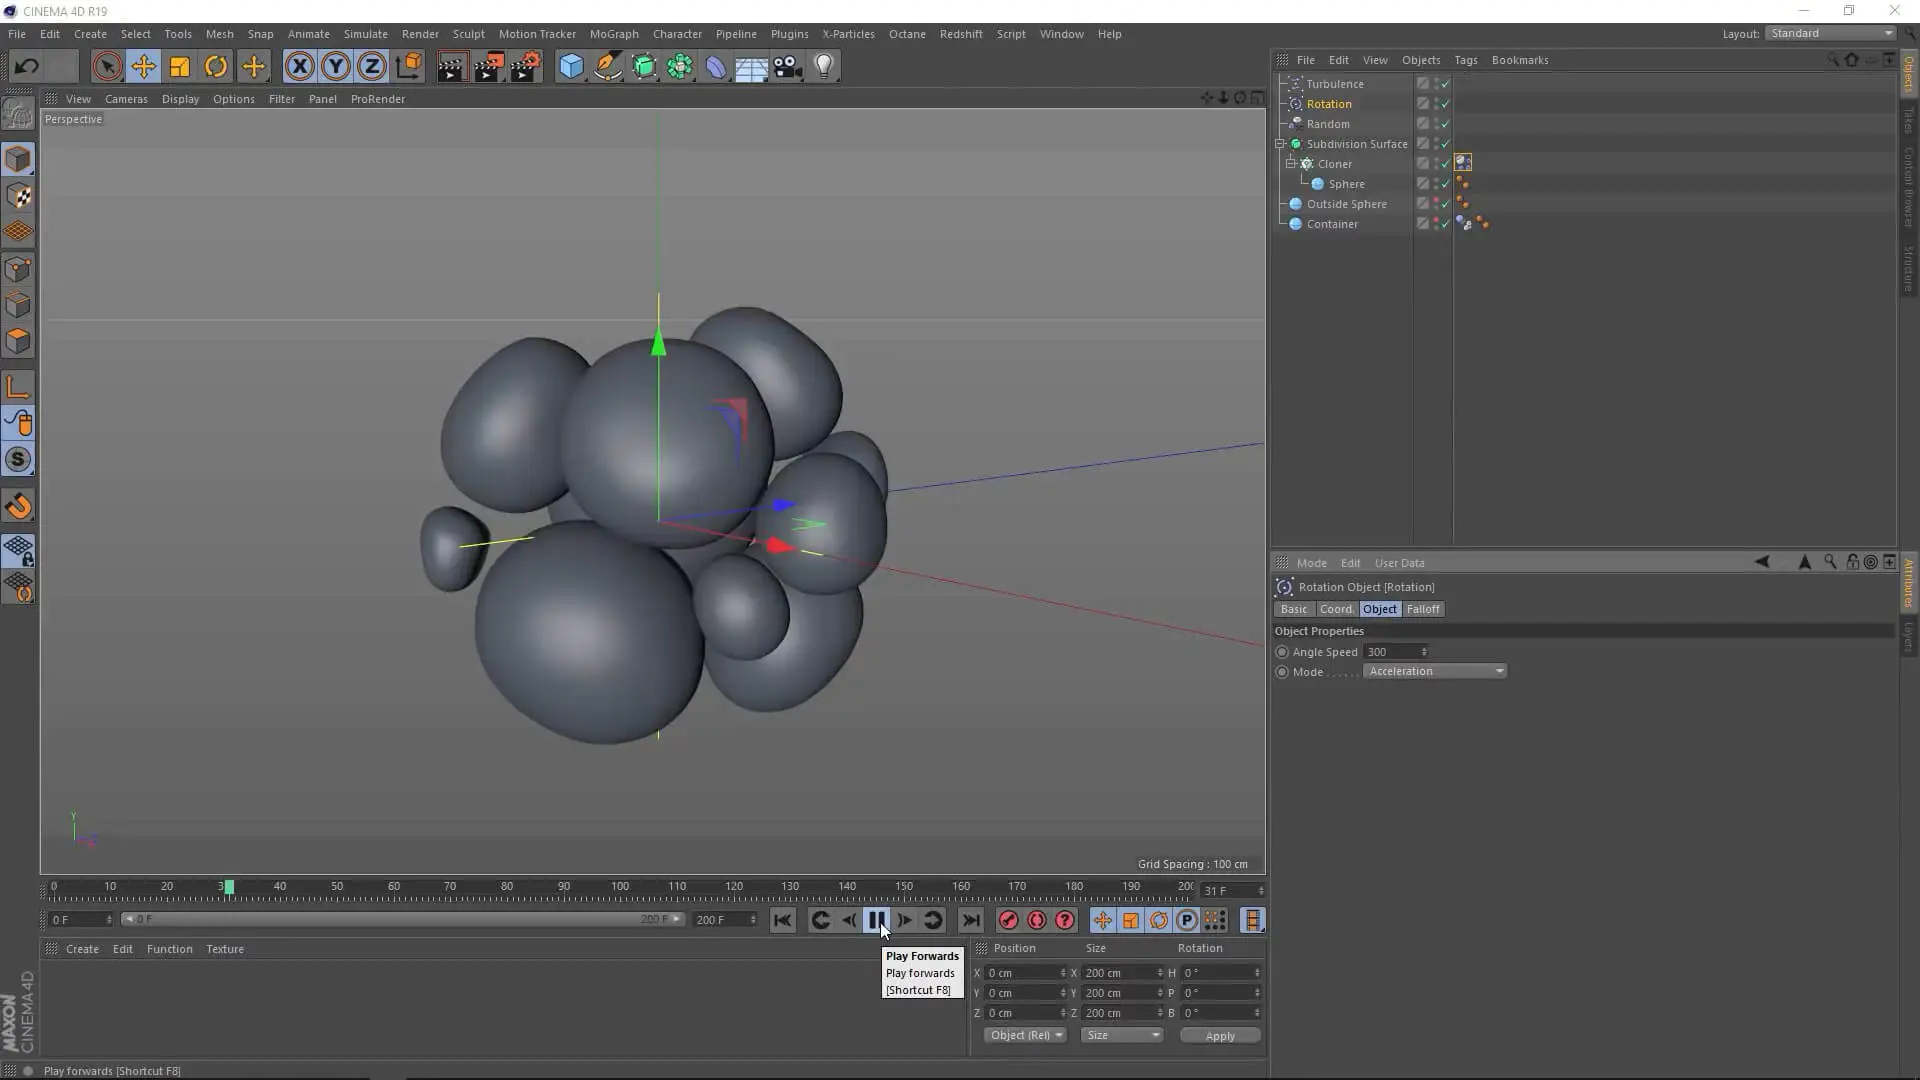This screenshot has width=1920, height=1080.
Task: Click the timeline range slider bar
Action: [x=402, y=919]
